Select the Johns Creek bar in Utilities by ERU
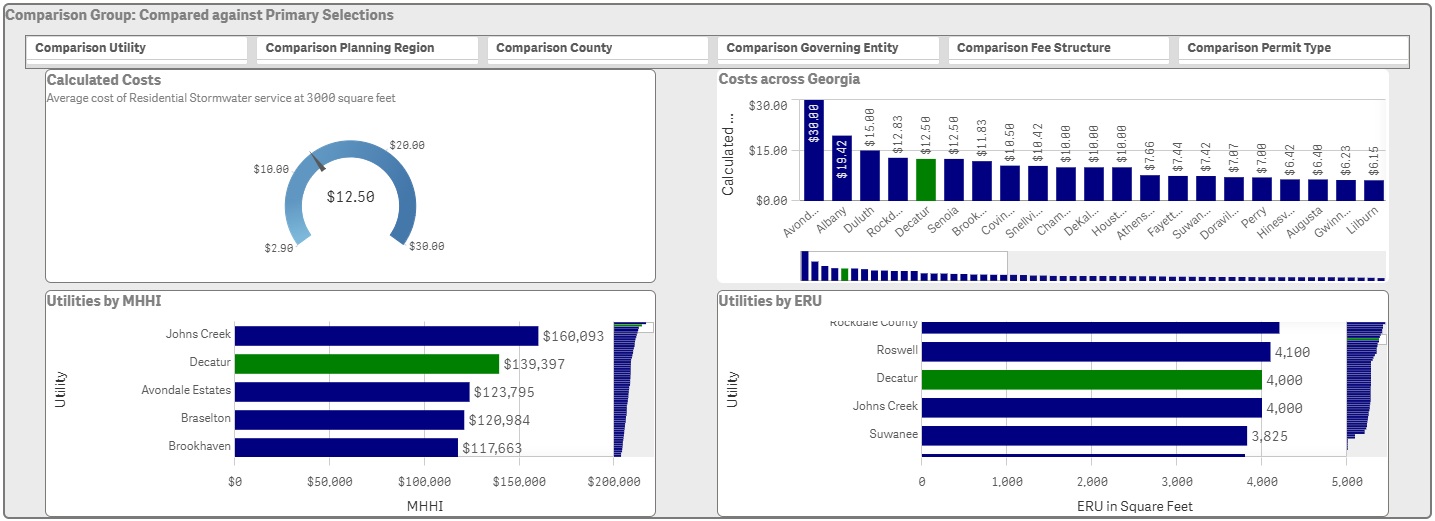Viewport: 1435px width, 521px height. [x=1091, y=407]
